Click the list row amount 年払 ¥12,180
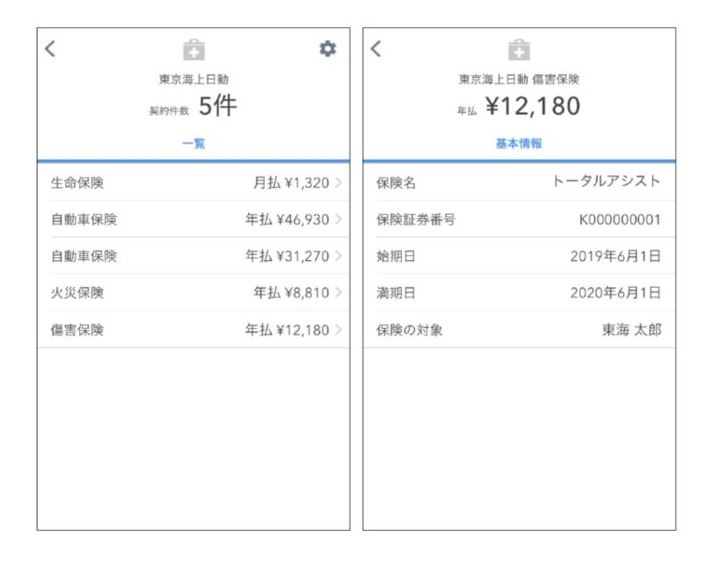Screen dimensions: 711x566 click(287, 330)
